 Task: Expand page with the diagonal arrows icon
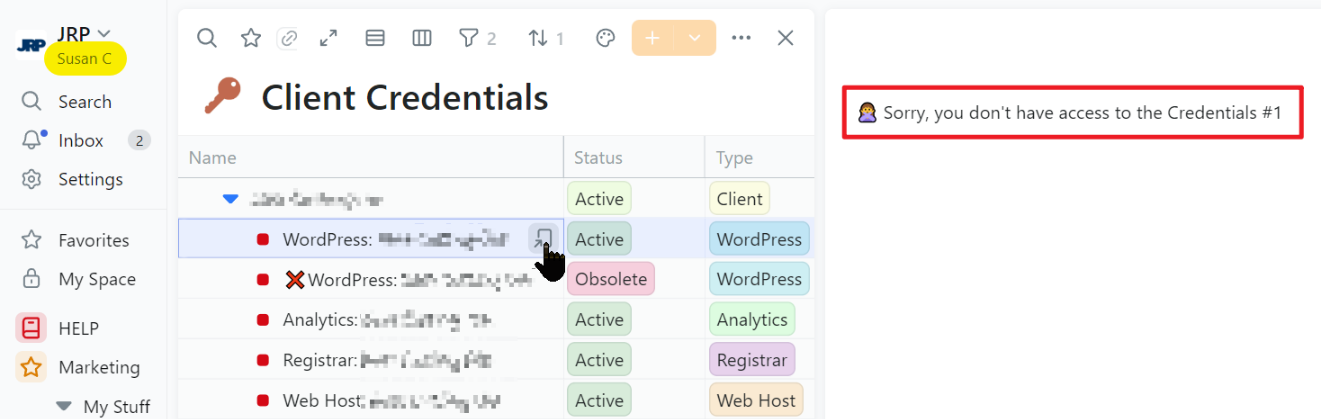[x=328, y=38]
